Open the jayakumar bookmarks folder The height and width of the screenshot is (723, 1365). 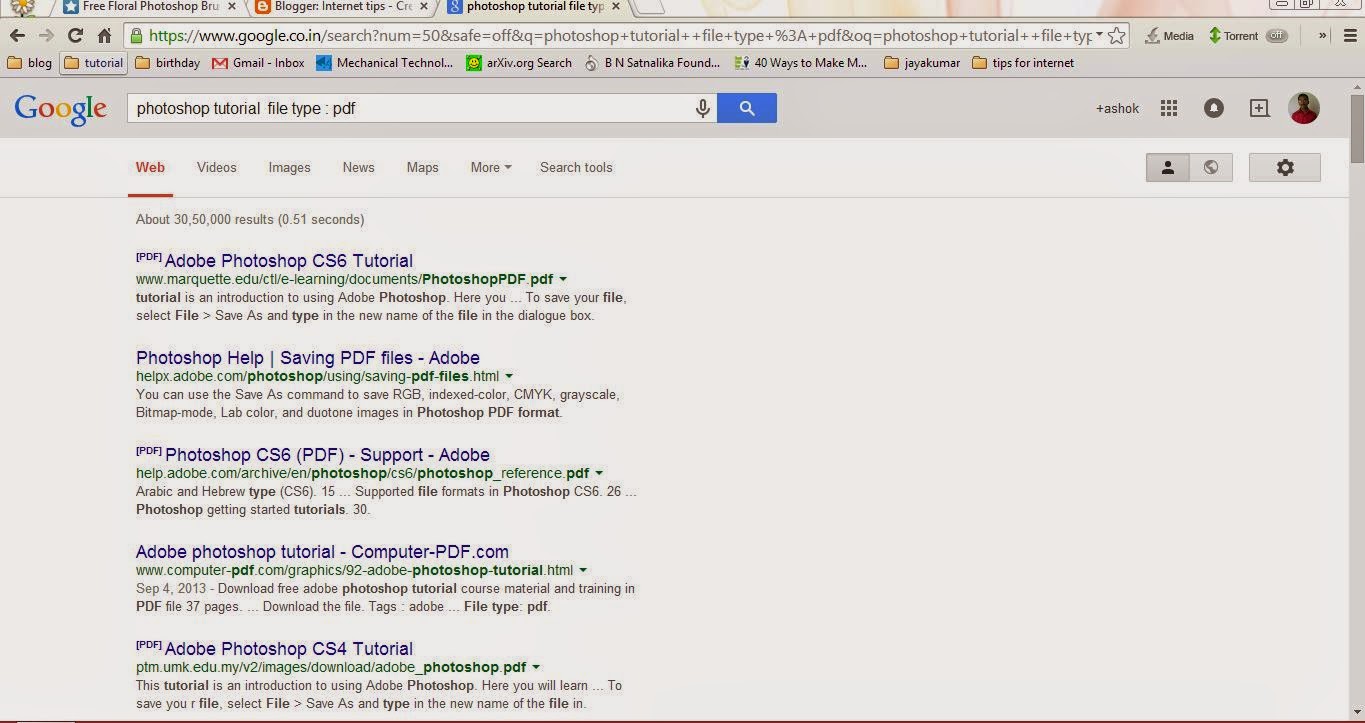click(x=923, y=63)
